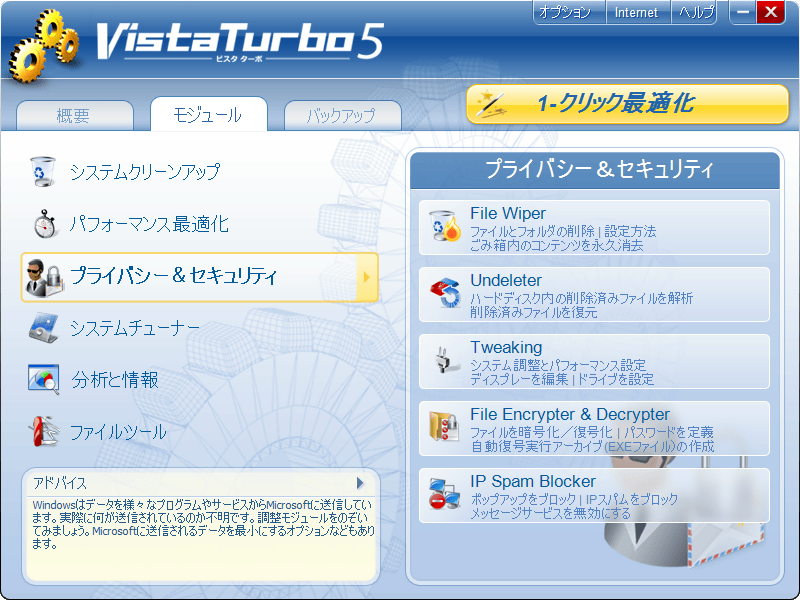Click the magic wand icon on optimize button
This screenshot has width=800, height=600.
coord(491,104)
